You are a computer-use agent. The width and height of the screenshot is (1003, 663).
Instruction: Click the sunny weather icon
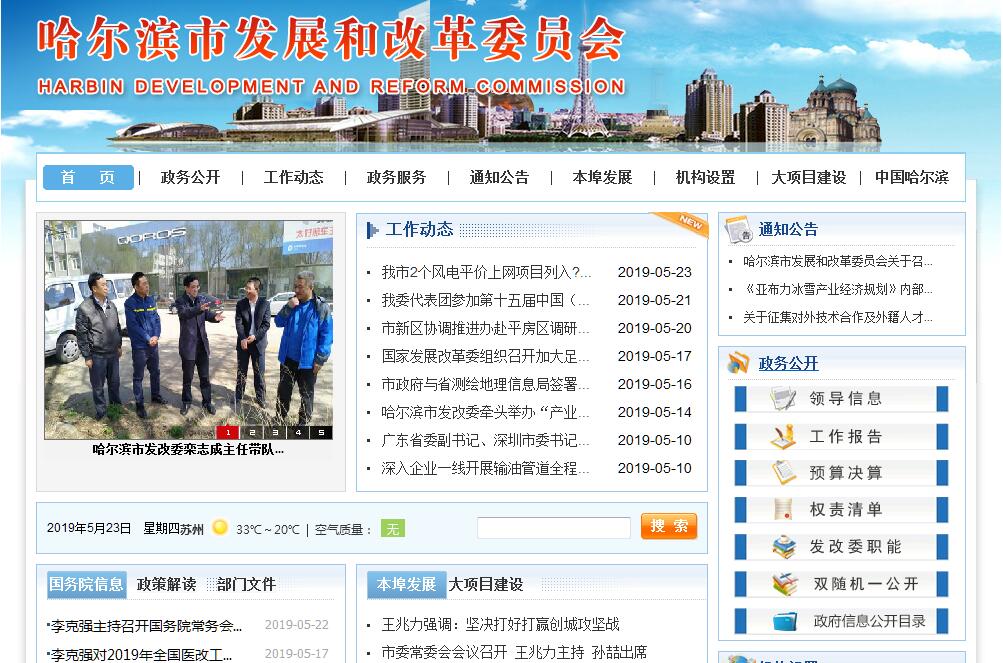point(220,527)
